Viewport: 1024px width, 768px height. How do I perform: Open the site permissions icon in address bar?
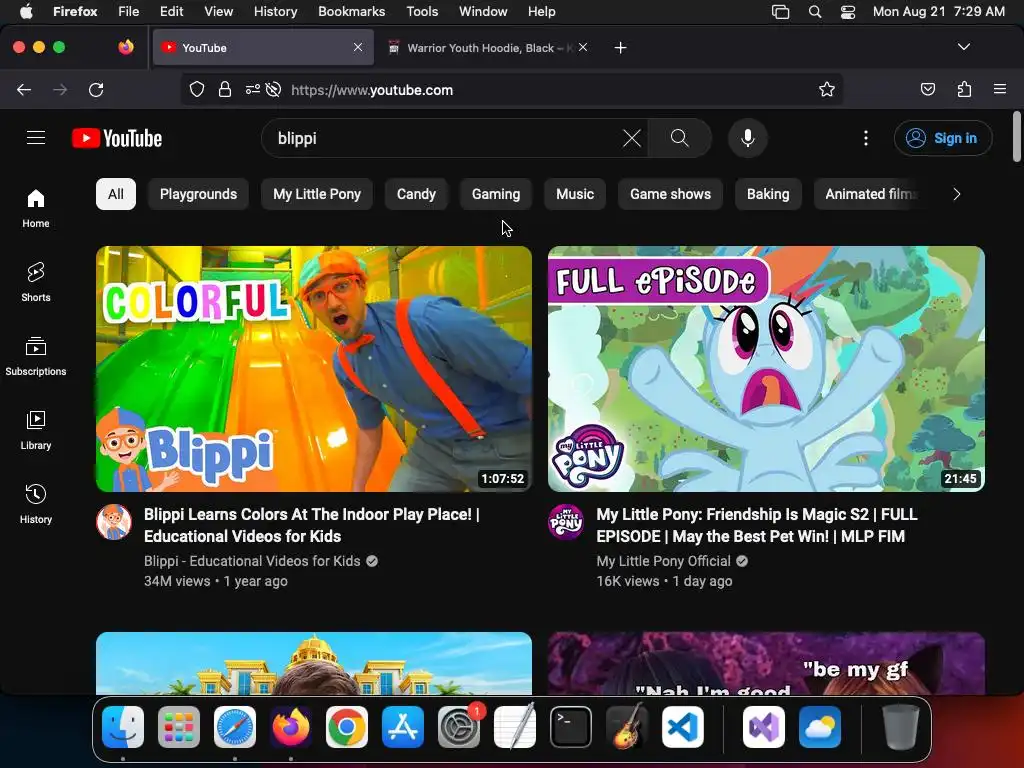coord(253,89)
